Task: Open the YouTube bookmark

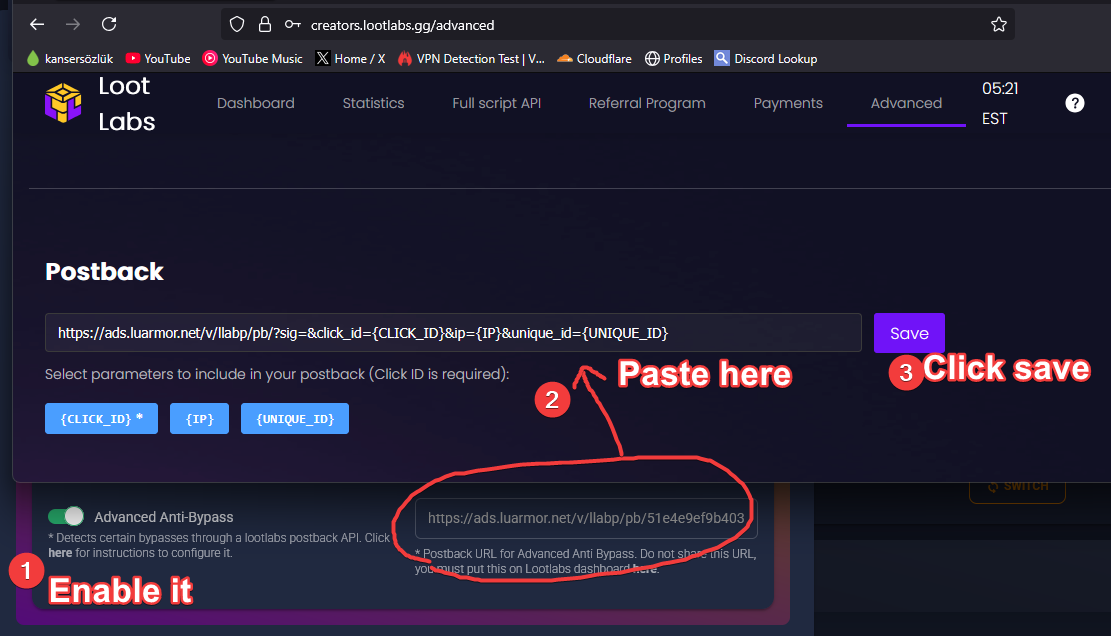Action: (158, 59)
